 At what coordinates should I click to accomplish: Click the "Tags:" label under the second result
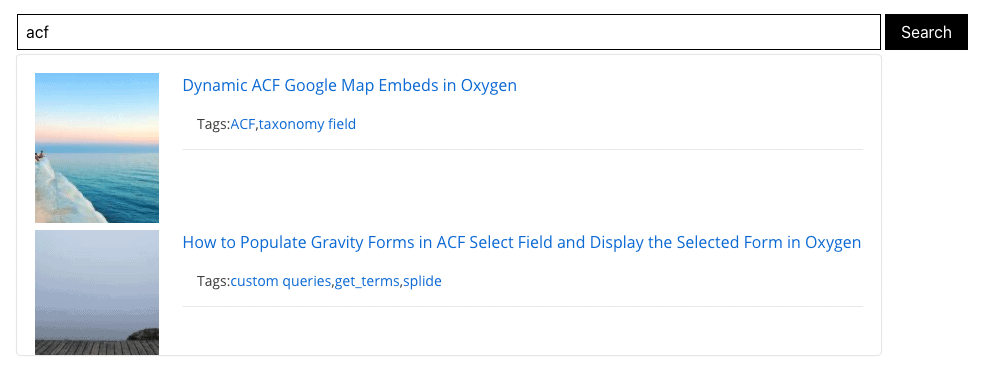(214, 281)
